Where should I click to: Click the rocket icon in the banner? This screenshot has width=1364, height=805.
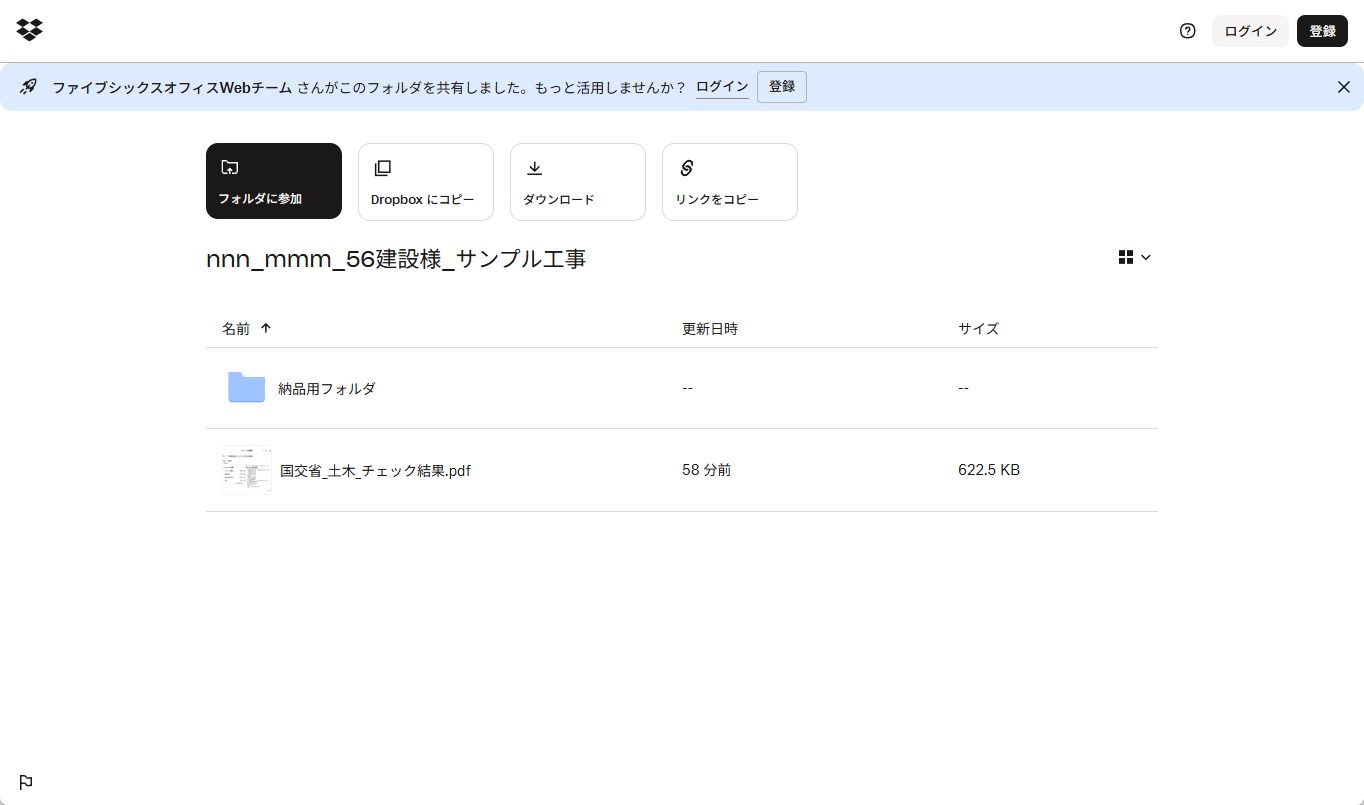[28, 87]
